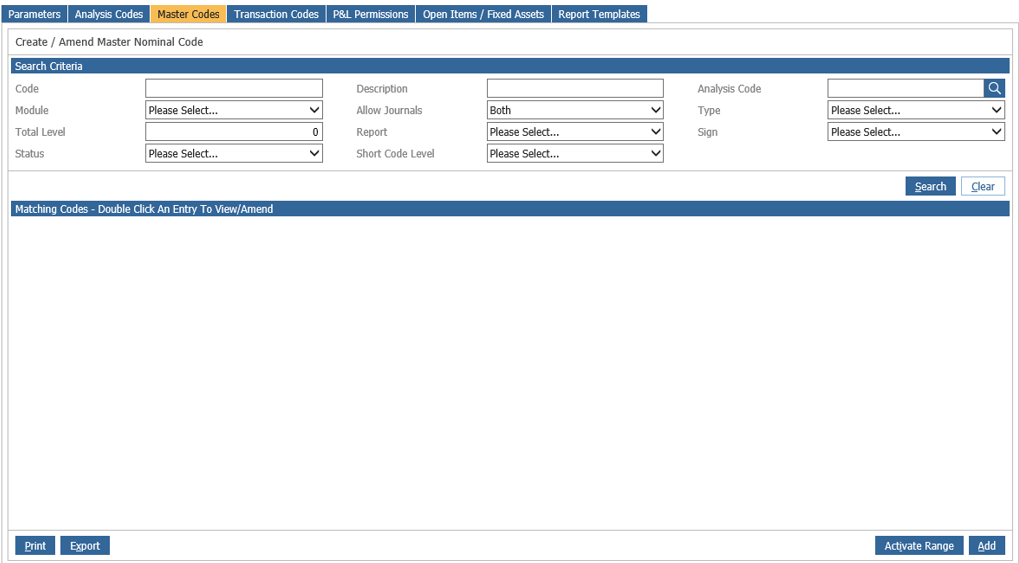Switch to the Parameters tab

tap(34, 14)
